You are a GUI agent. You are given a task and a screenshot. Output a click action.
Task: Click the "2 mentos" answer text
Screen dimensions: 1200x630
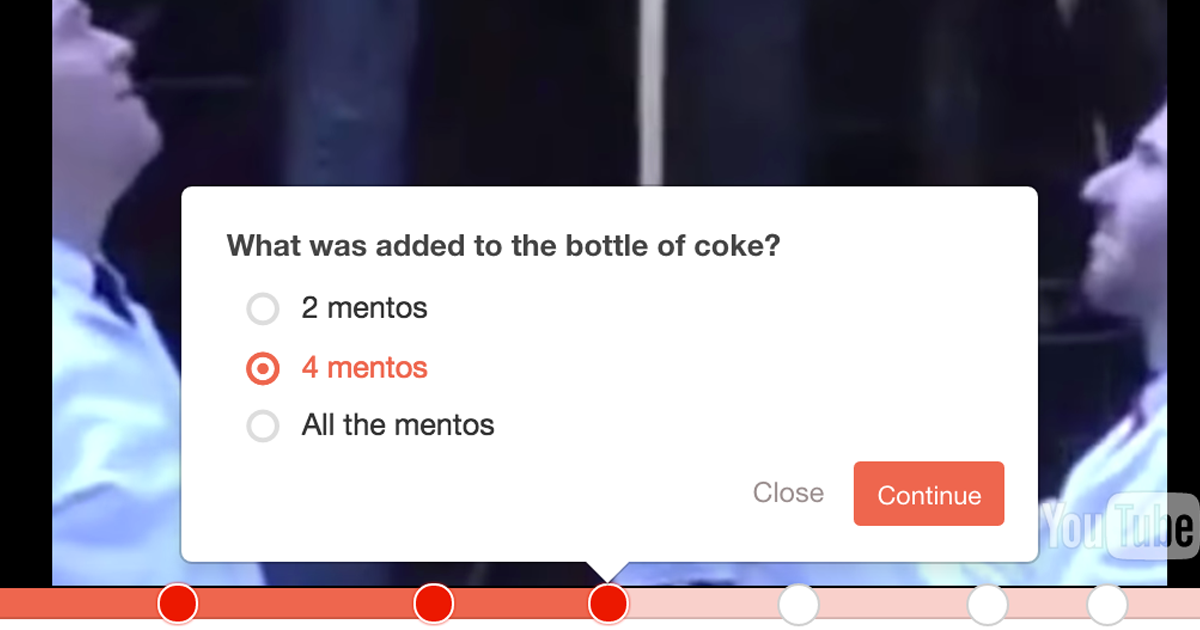[364, 308]
